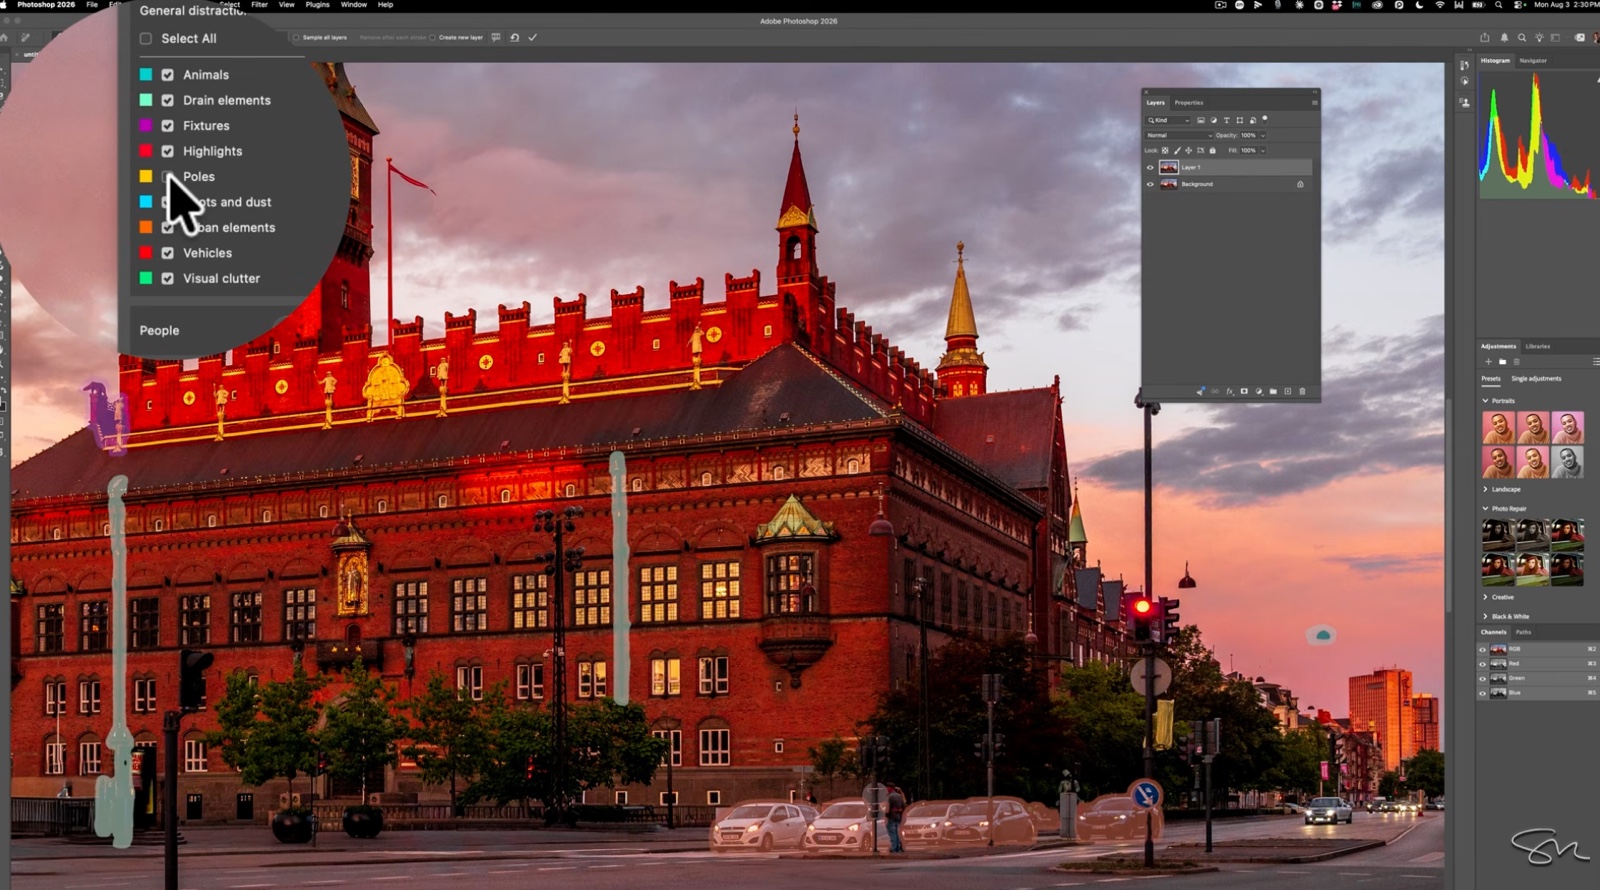Click the Poles label in distractions list
The width and height of the screenshot is (1600, 890).
199,177
